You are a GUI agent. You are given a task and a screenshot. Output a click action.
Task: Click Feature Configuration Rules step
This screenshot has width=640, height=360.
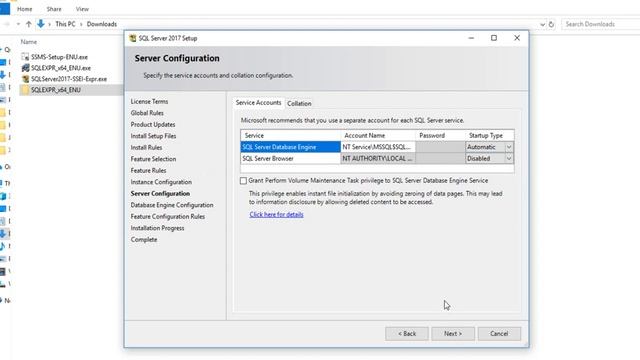coord(168,216)
